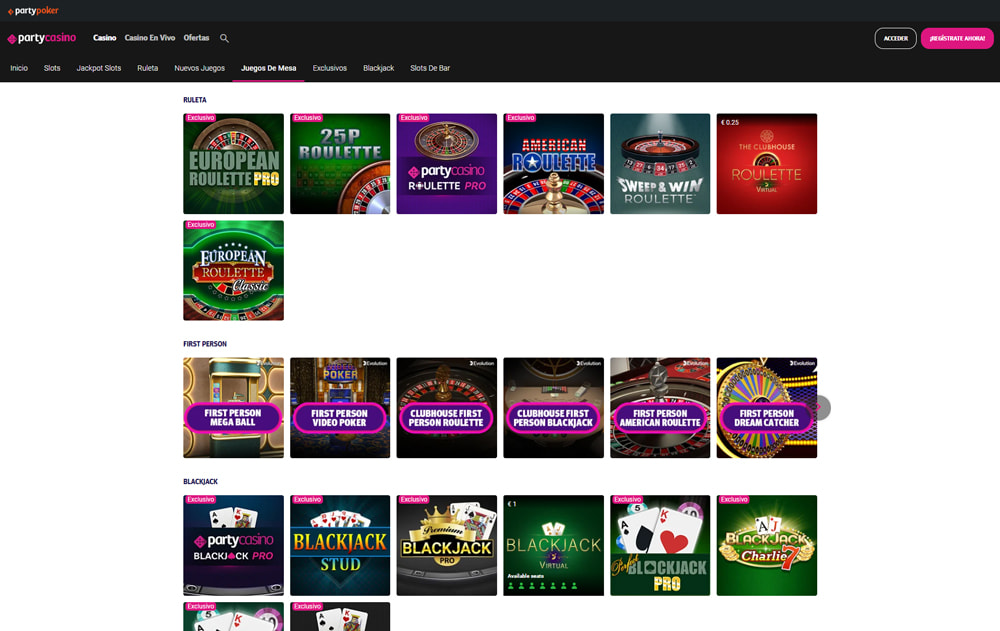Open the Ofertas menu item

click(x=196, y=38)
